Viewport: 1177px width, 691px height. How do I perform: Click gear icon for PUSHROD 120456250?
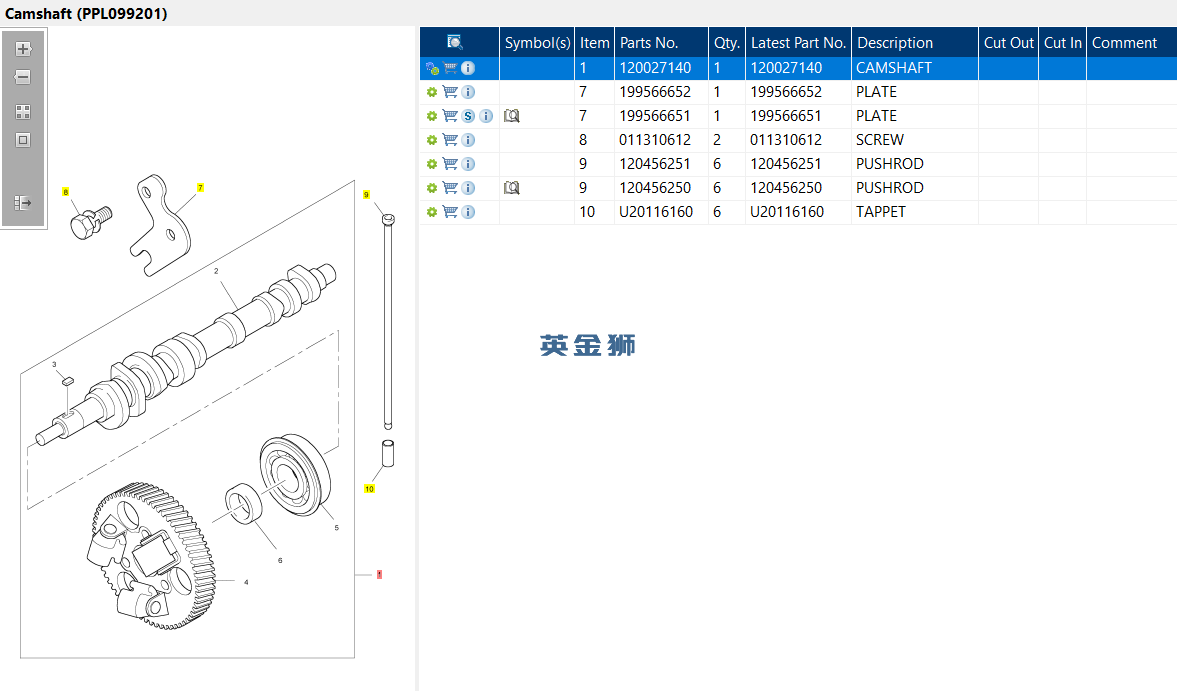click(x=432, y=188)
